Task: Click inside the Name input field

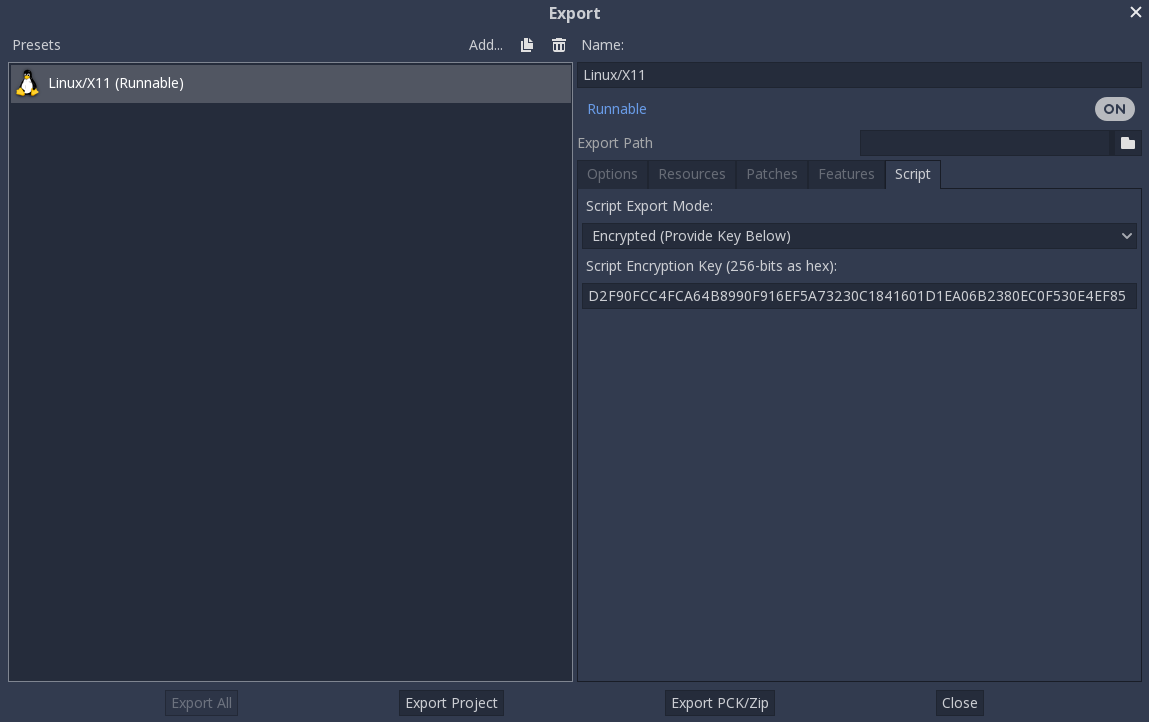Action: 859,75
